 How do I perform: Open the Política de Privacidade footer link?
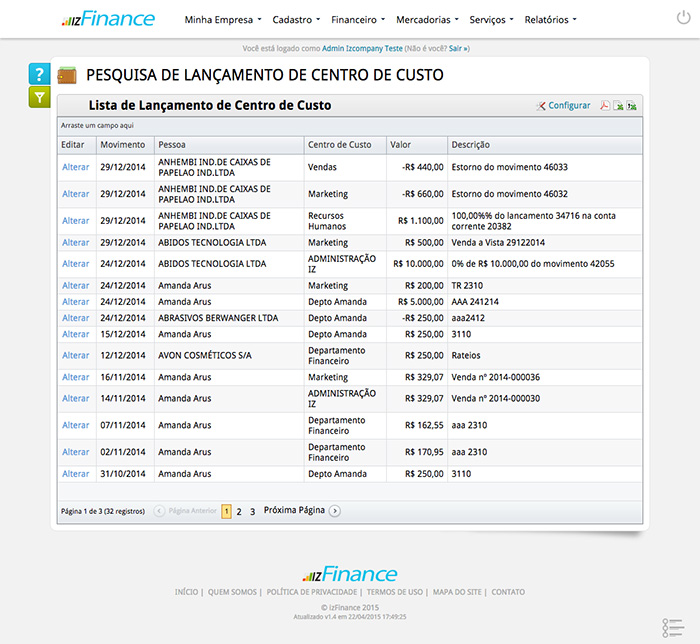click(313, 592)
